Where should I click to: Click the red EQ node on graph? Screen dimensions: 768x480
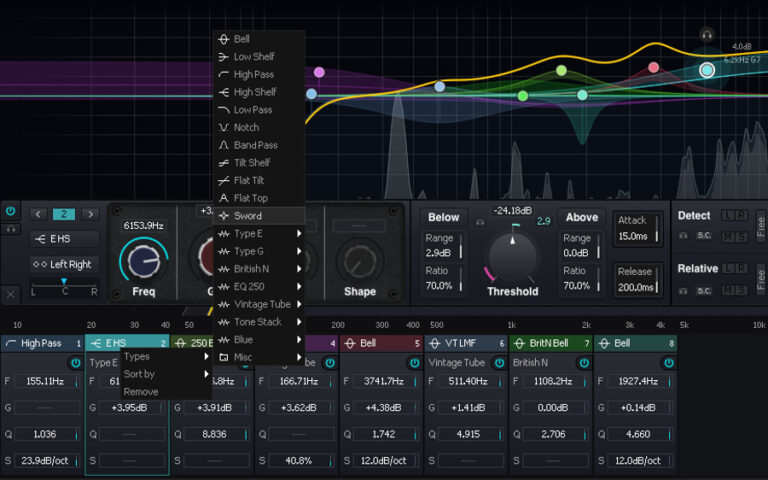click(x=653, y=67)
